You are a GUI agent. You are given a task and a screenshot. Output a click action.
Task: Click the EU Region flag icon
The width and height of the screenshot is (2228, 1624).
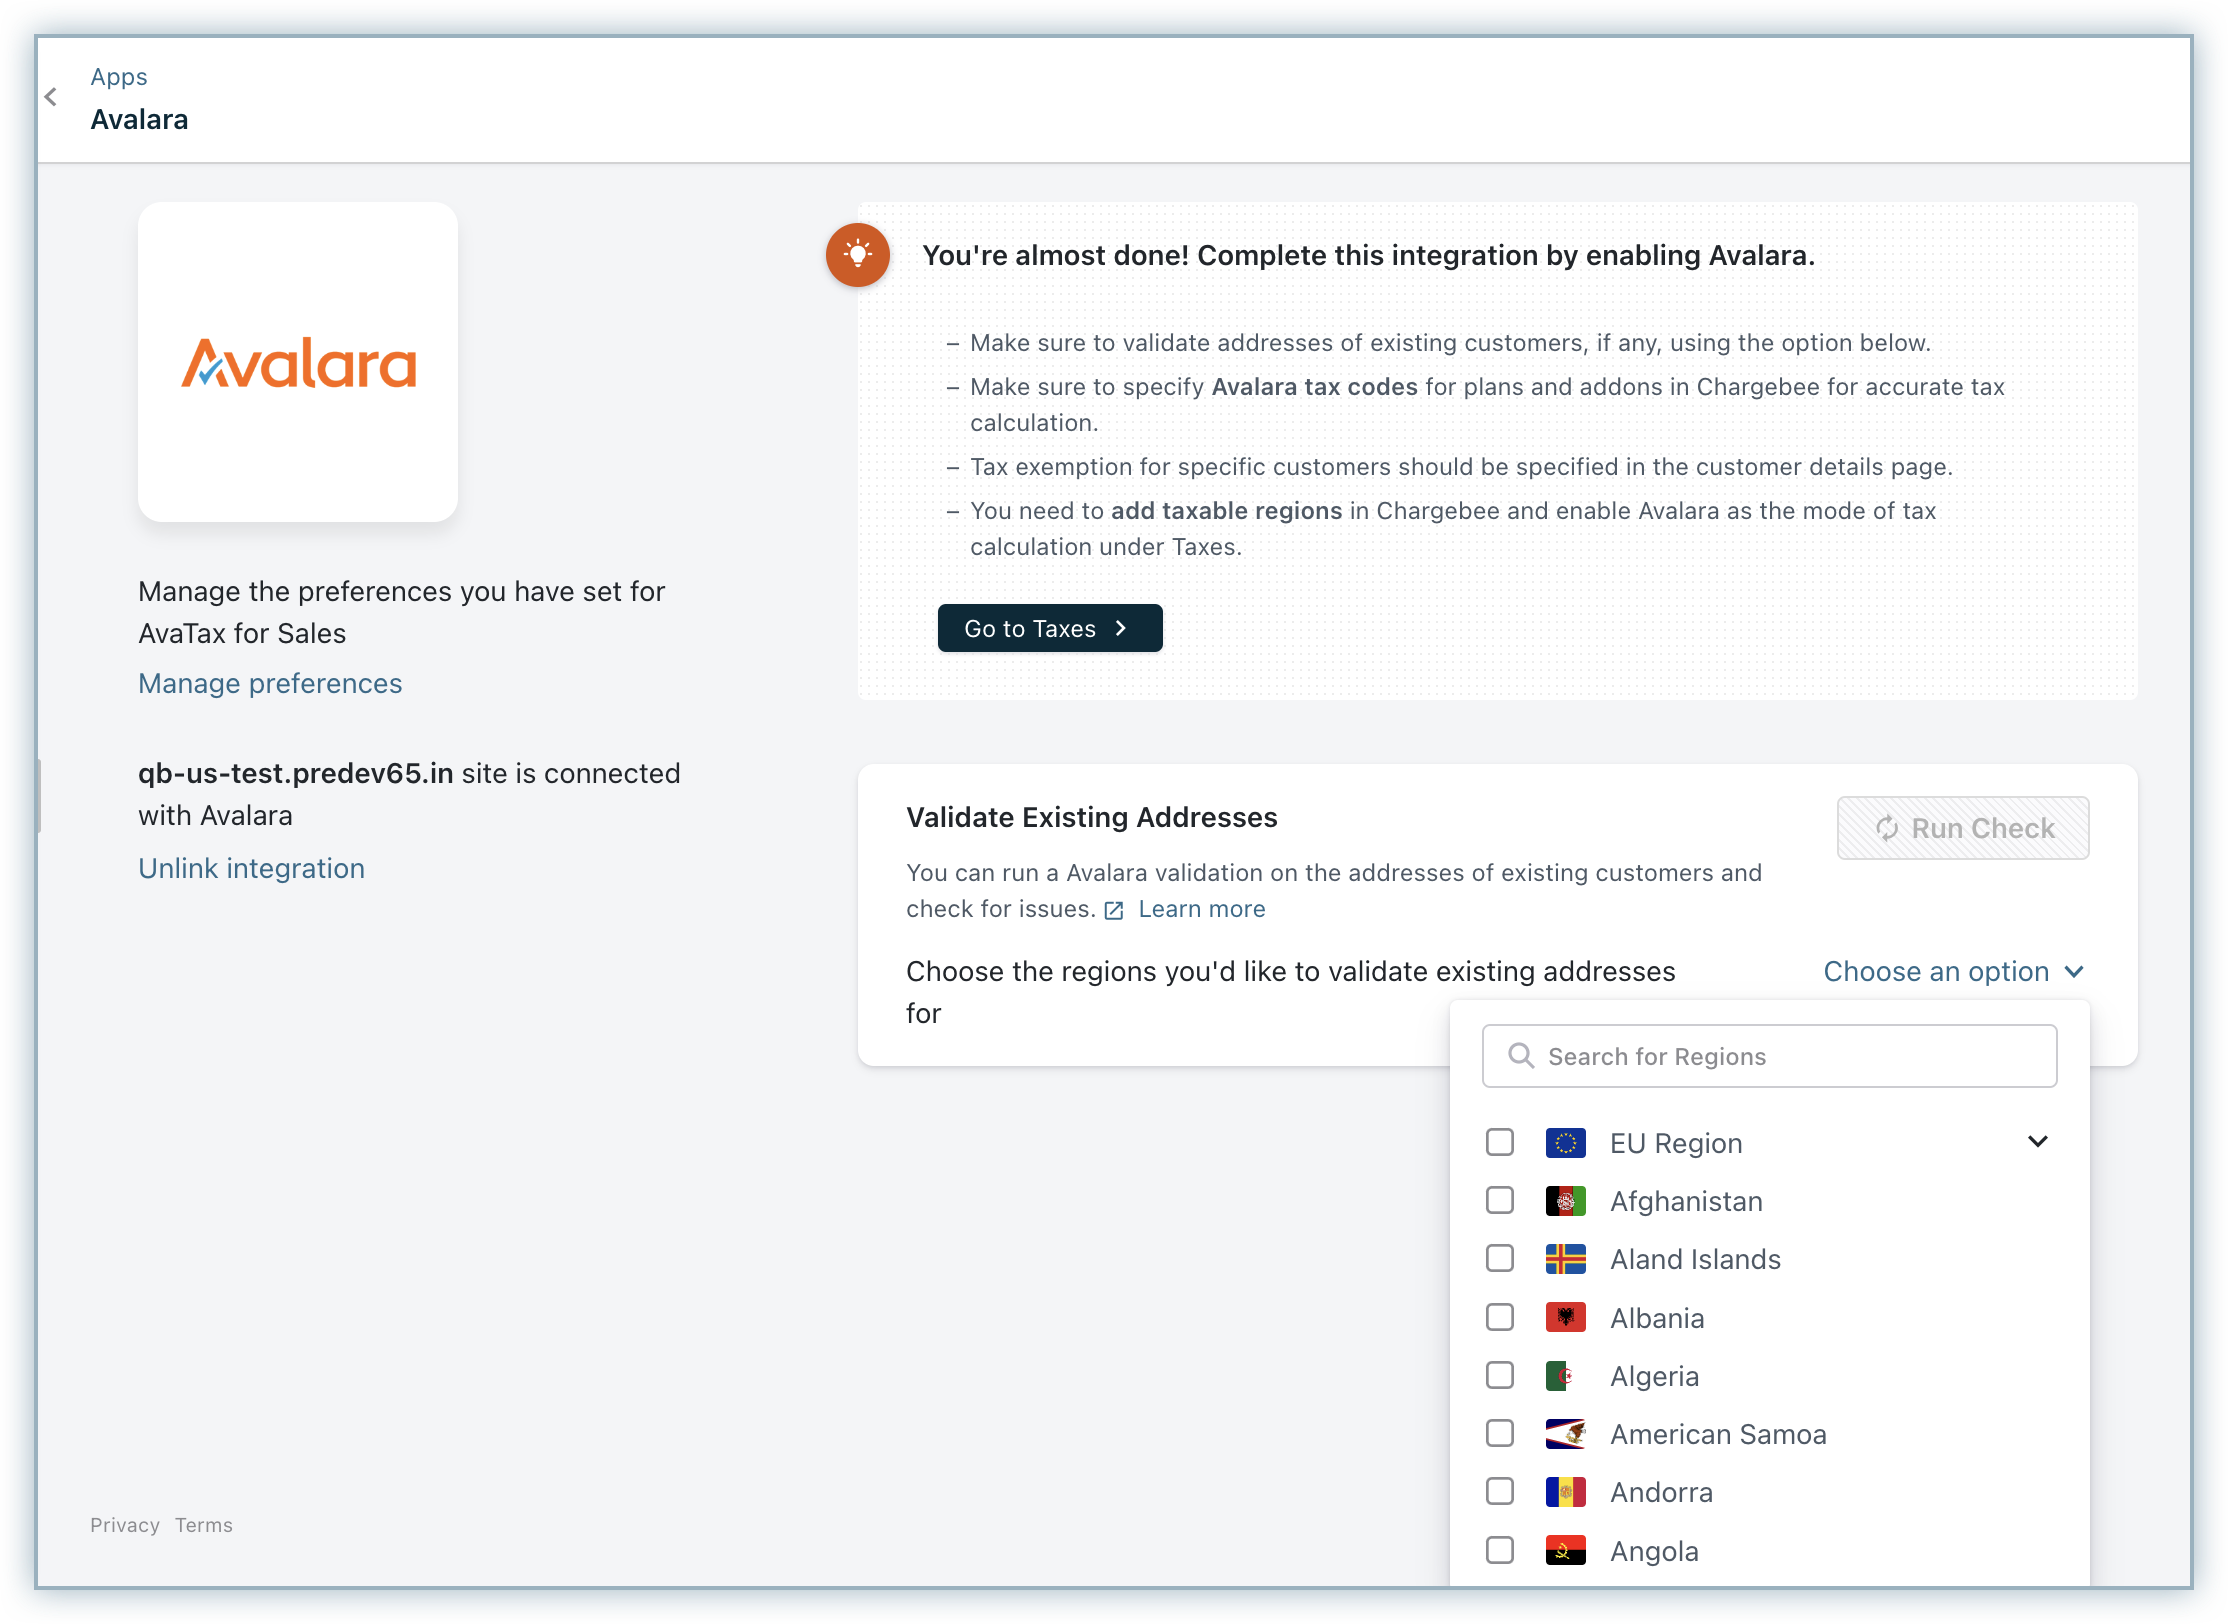(1565, 1142)
